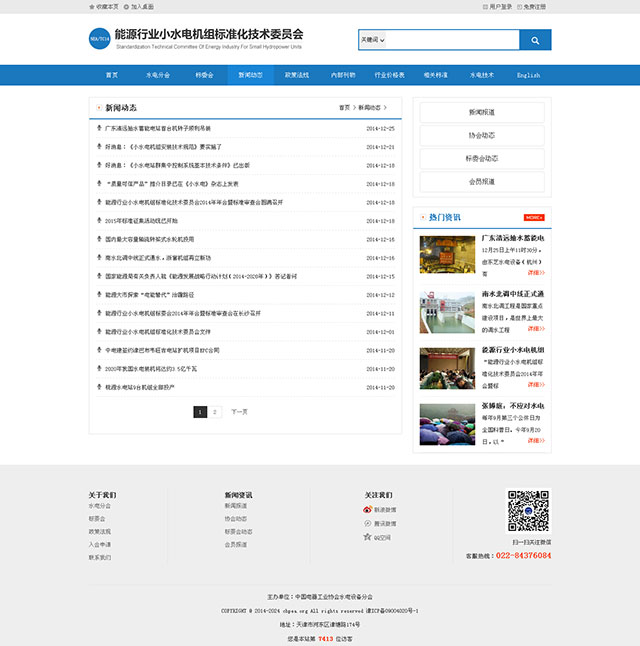Open 新浪微博 Weibo icon in footer
640x646 pixels.
tap(368, 509)
